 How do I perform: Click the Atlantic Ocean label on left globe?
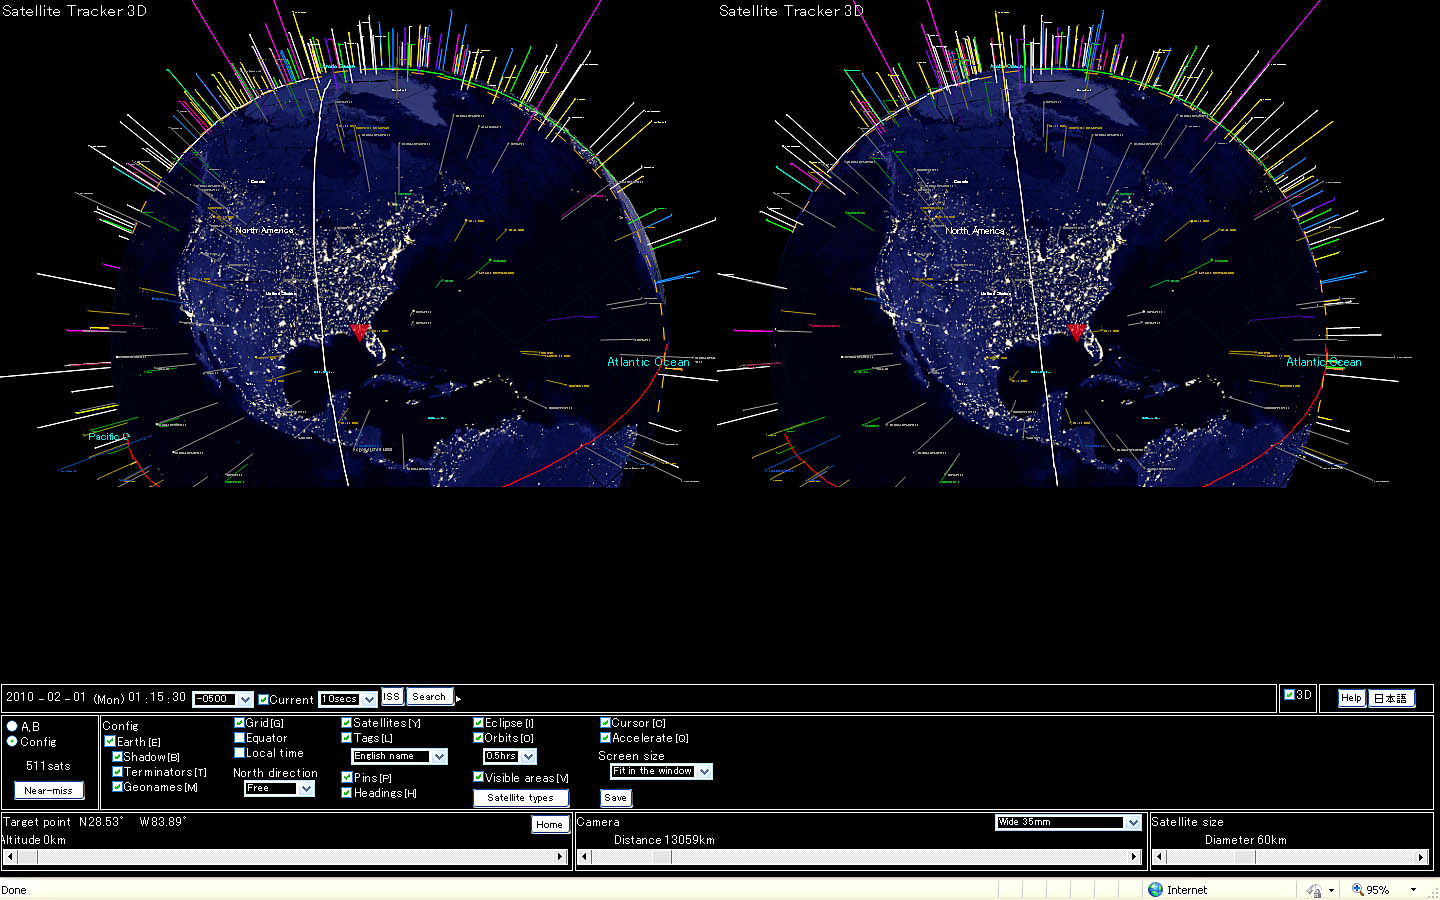pos(648,362)
